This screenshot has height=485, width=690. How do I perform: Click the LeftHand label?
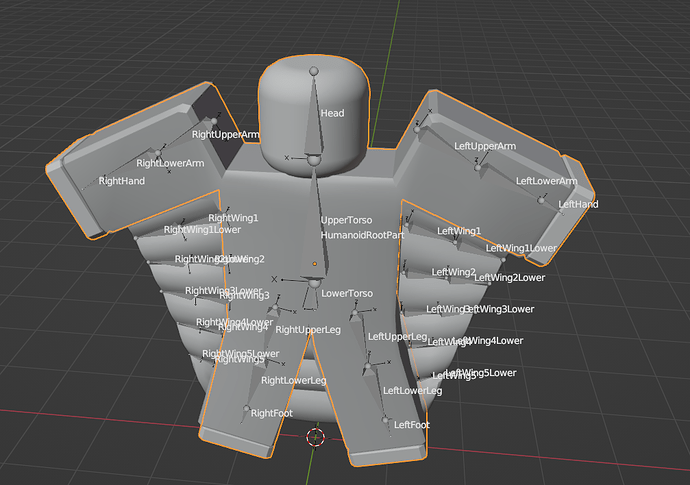[x=578, y=204]
